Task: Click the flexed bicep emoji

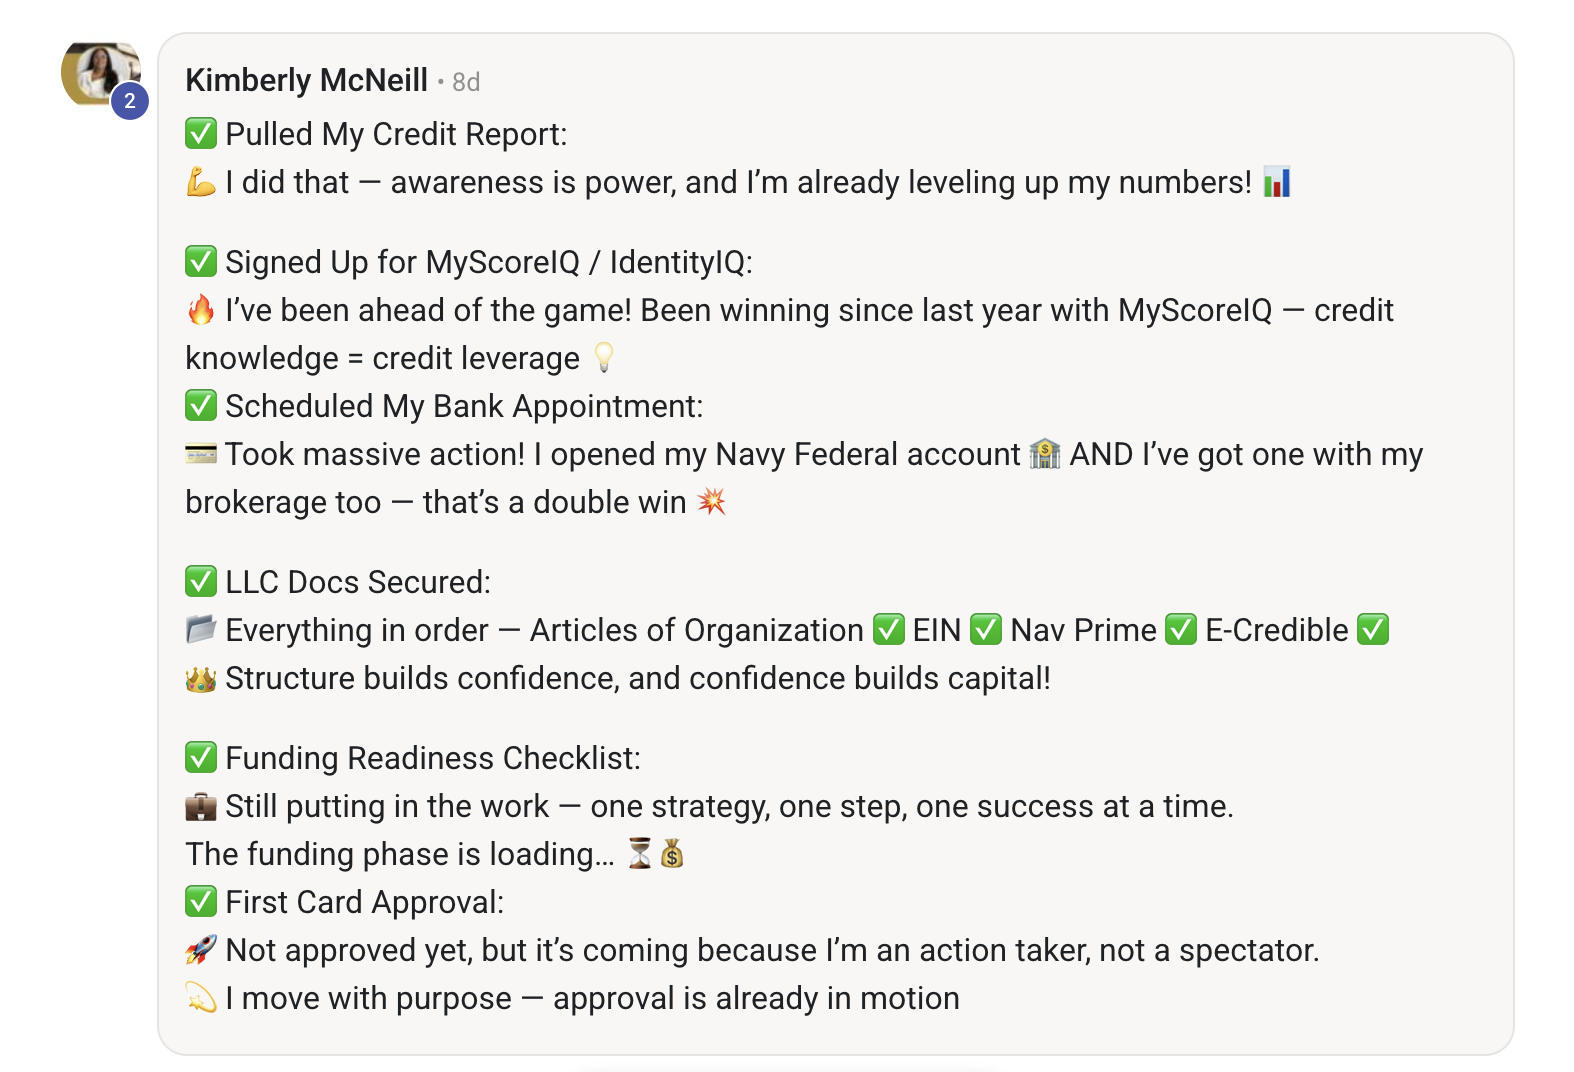Action: 201,182
